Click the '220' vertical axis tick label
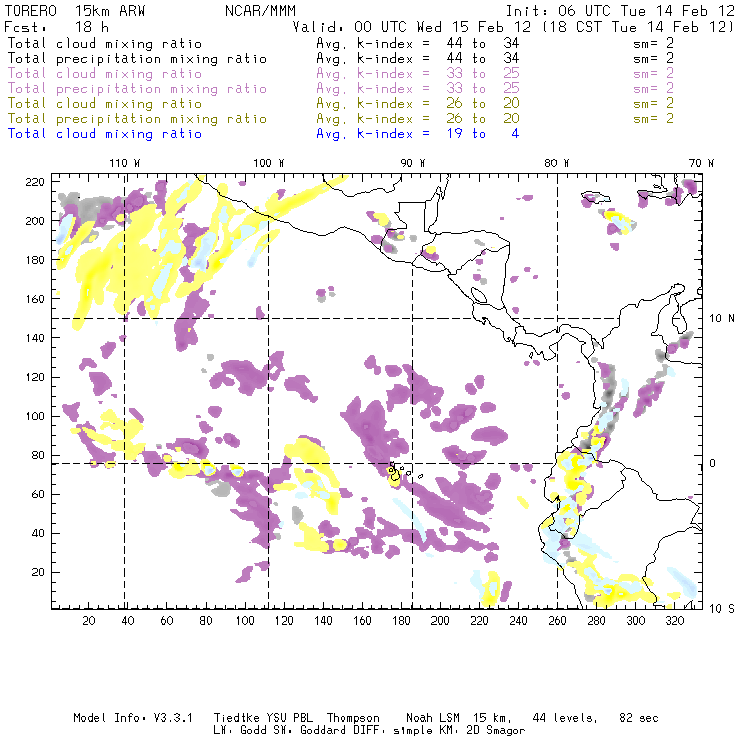The height and width of the screenshot is (740, 740). tap(35, 182)
